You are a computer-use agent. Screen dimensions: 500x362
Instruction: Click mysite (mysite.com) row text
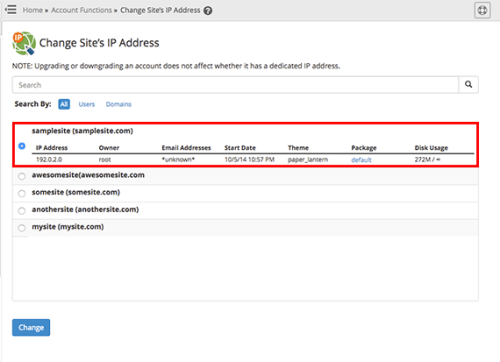click(x=68, y=227)
